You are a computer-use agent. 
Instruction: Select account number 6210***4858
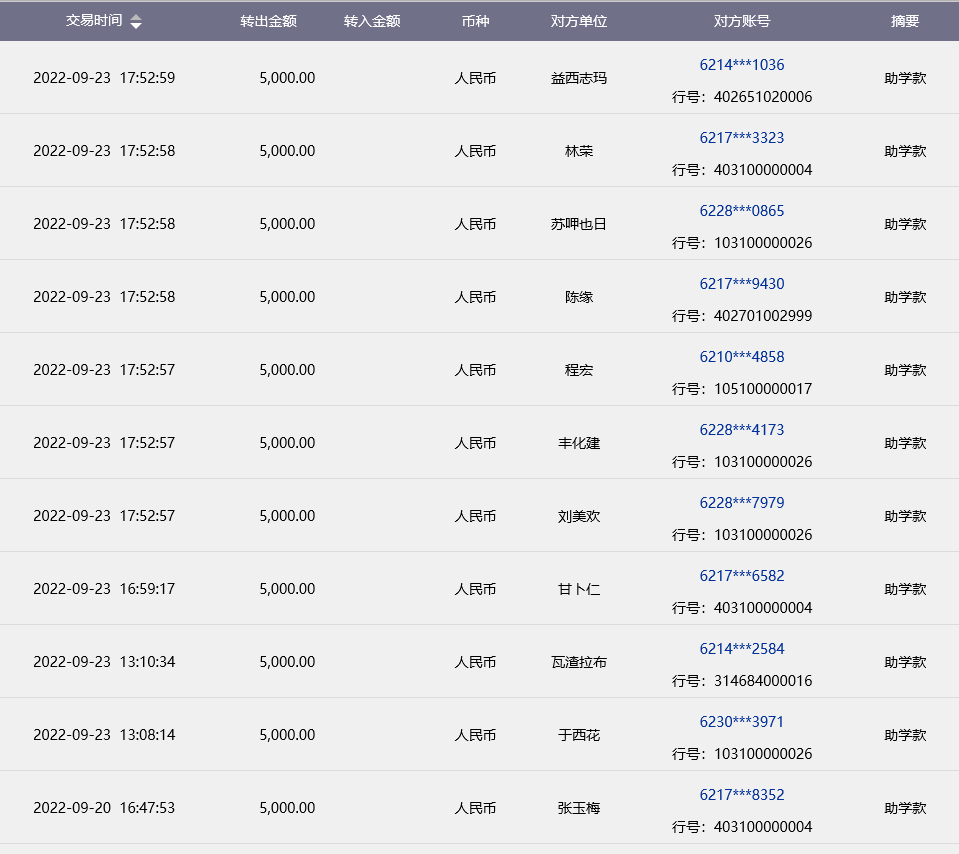(x=741, y=357)
